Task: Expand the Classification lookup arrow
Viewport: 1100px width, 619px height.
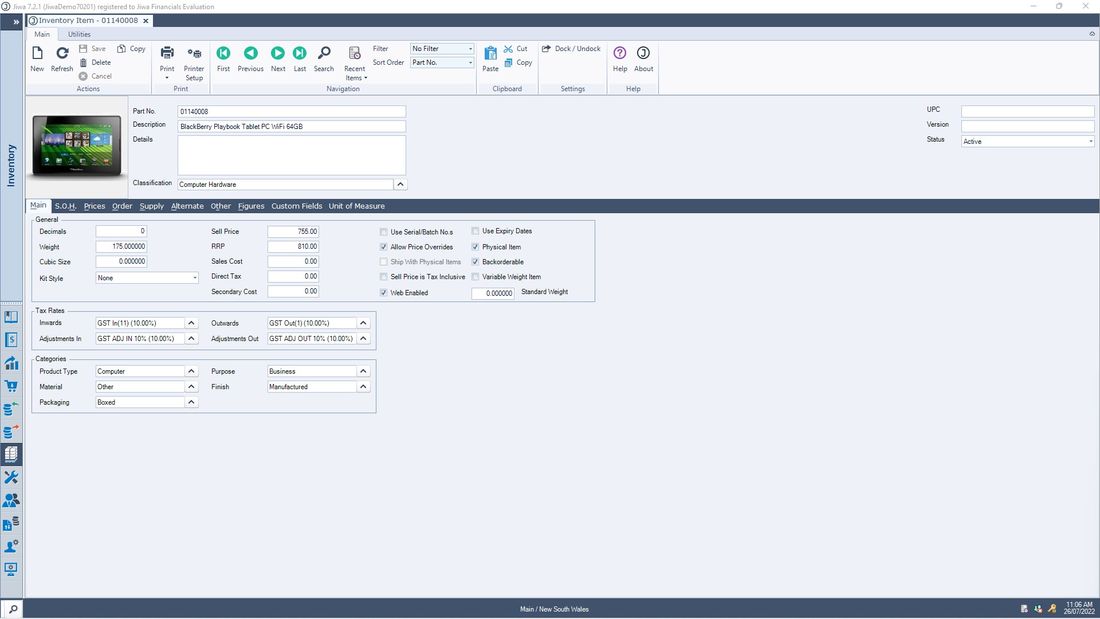Action: (400, 185)
